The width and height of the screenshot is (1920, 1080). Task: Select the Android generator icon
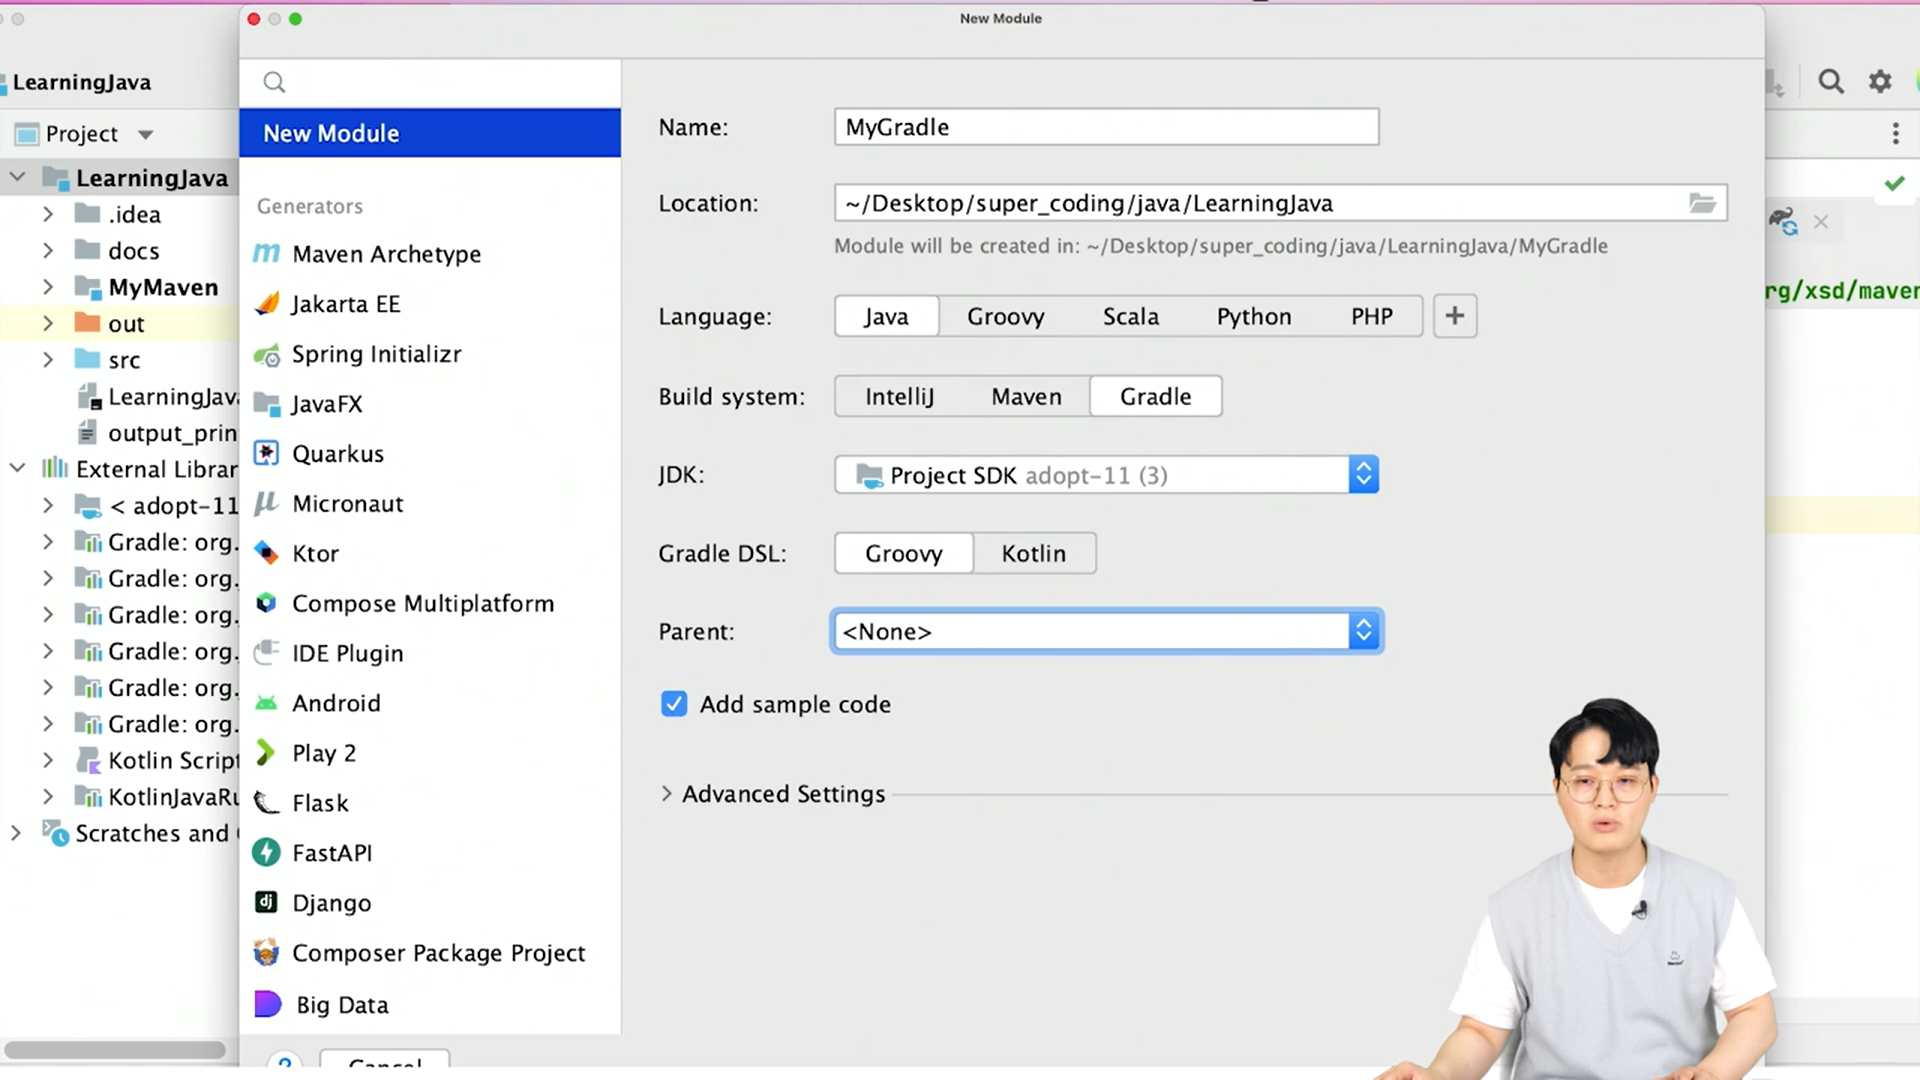(x=266, y=703)
